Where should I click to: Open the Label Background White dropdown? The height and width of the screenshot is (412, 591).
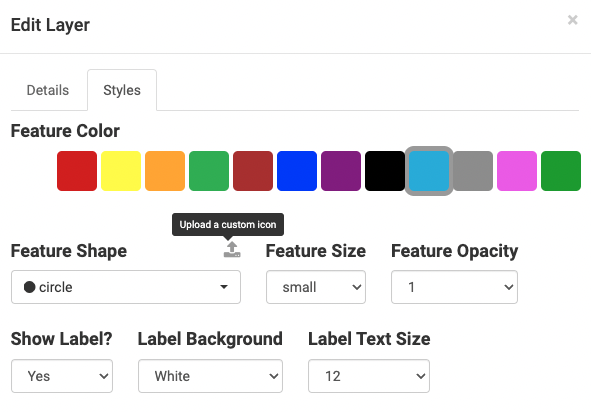210,376
